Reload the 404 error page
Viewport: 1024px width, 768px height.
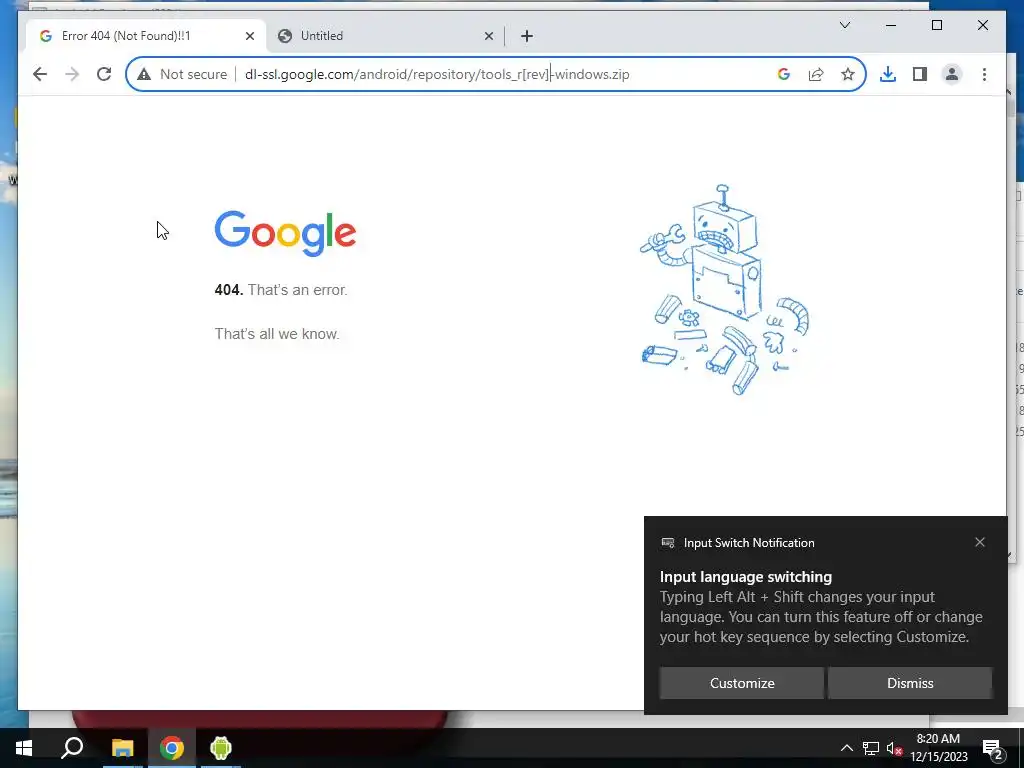tap(104, 74)
